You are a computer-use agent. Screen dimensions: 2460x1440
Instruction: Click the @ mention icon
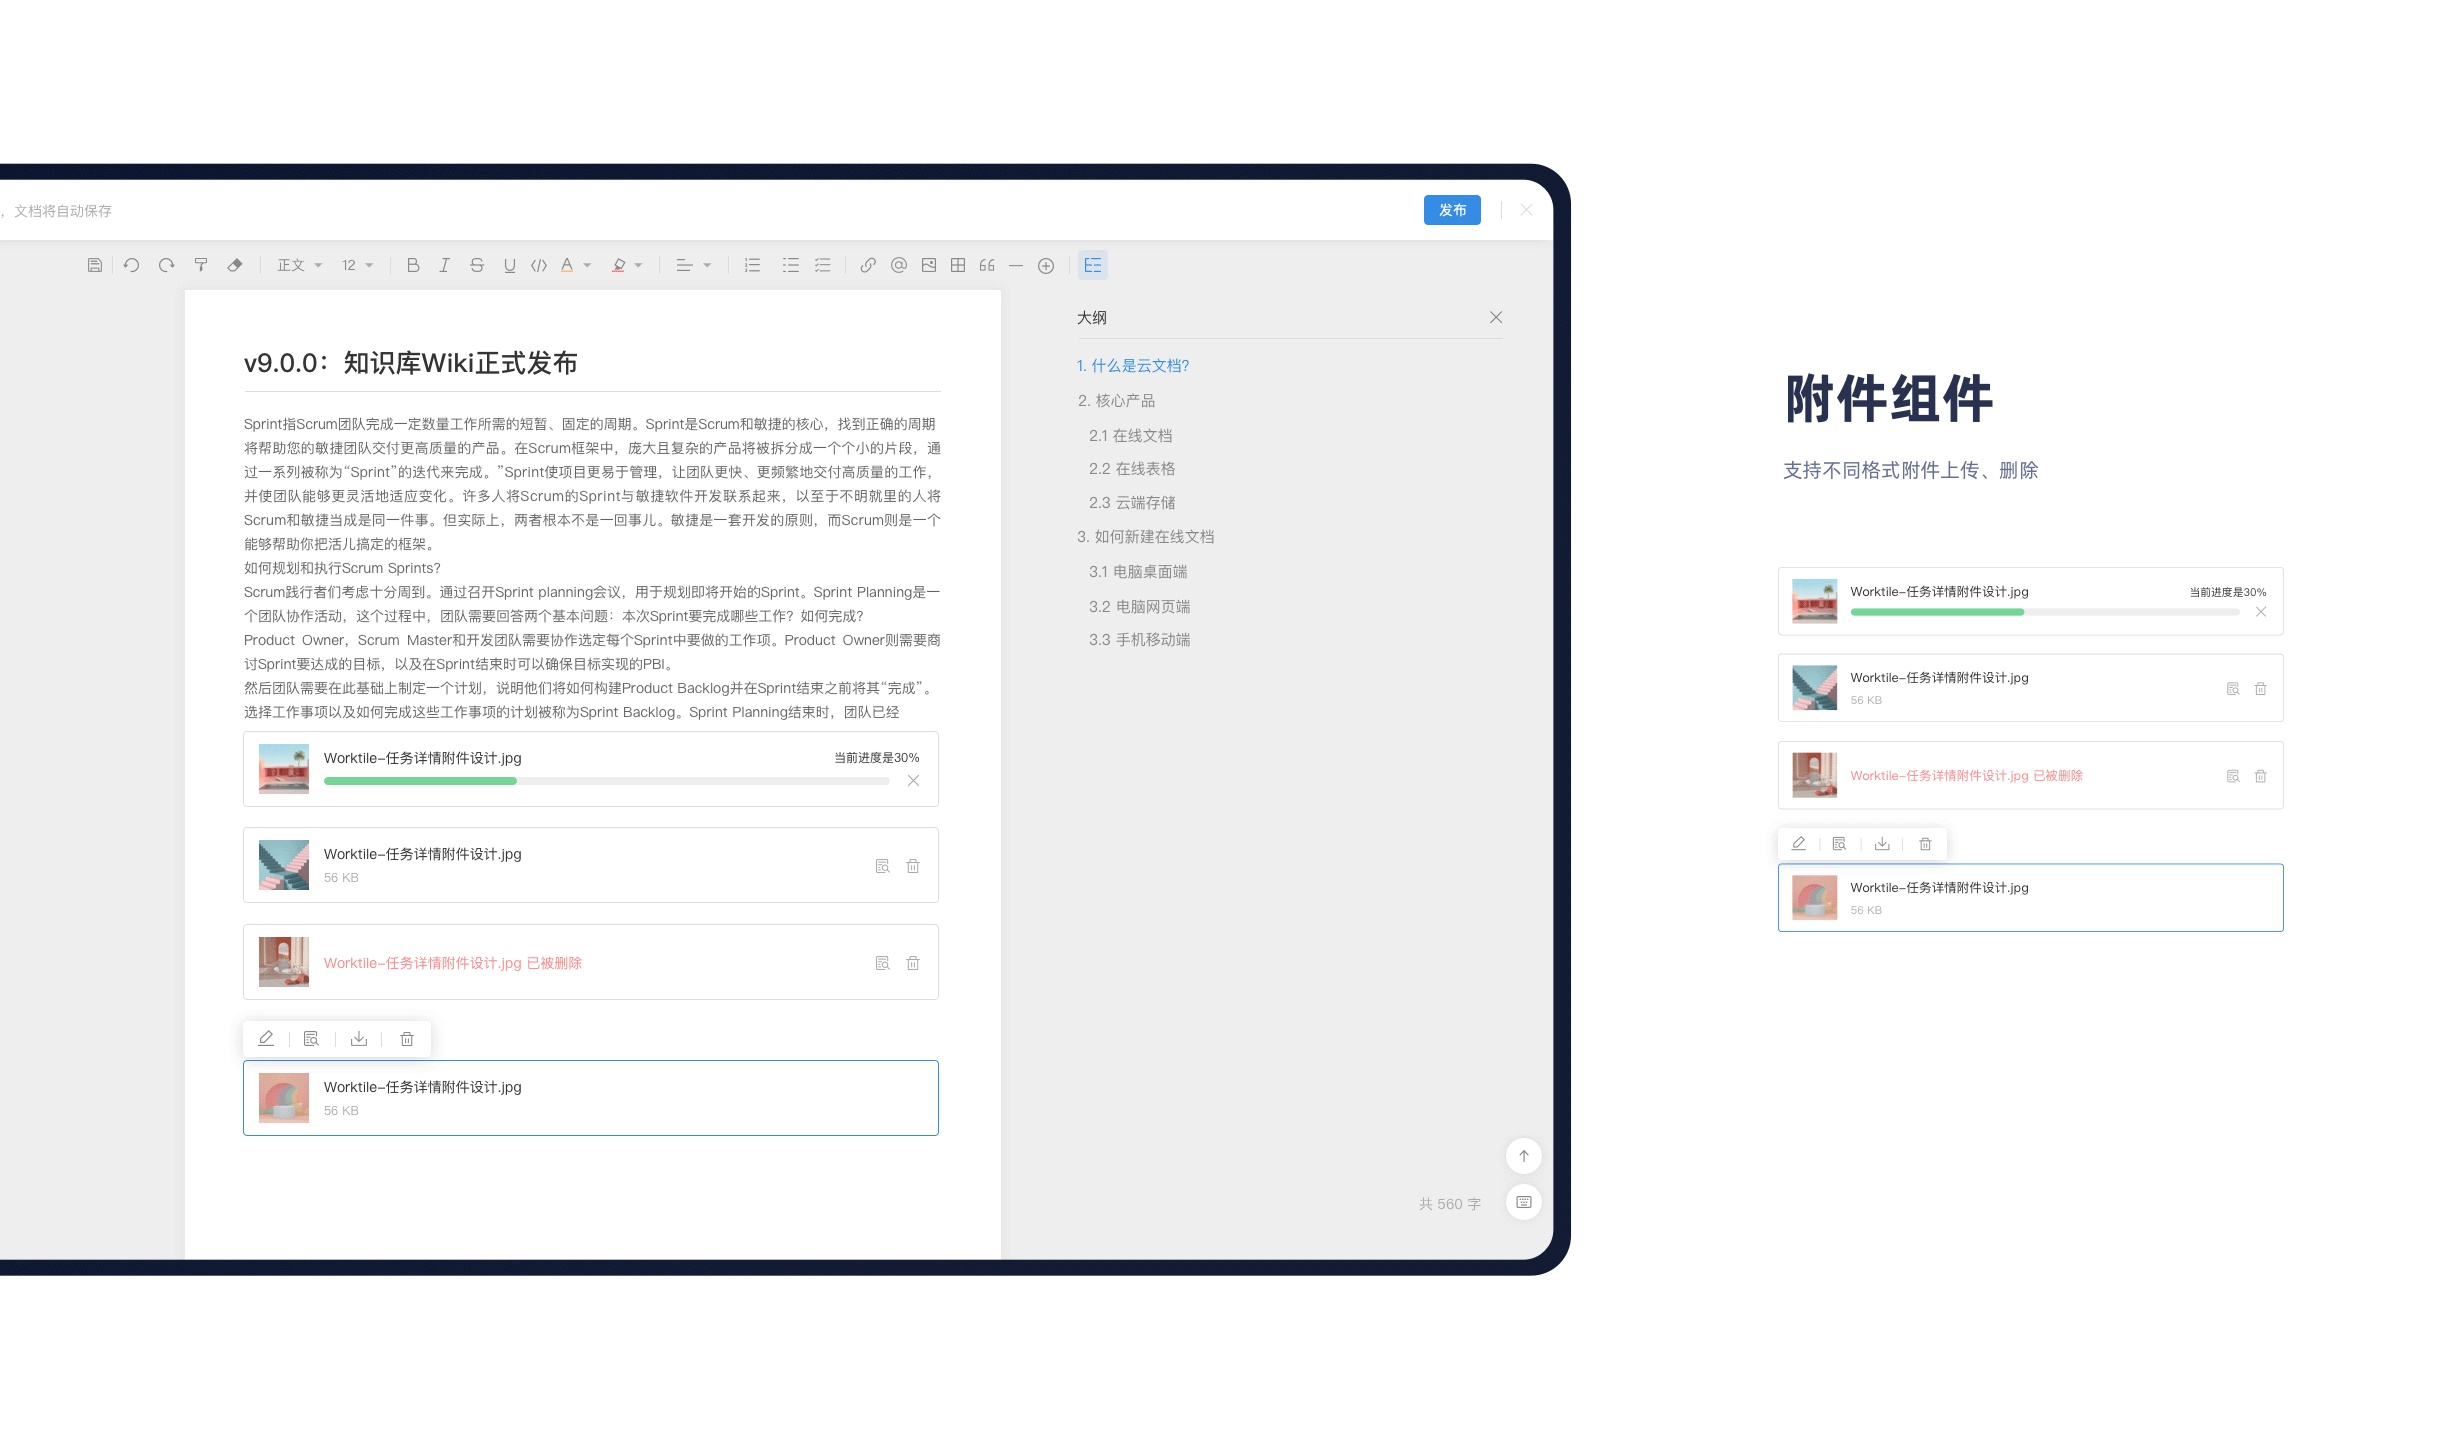(898, 265)
